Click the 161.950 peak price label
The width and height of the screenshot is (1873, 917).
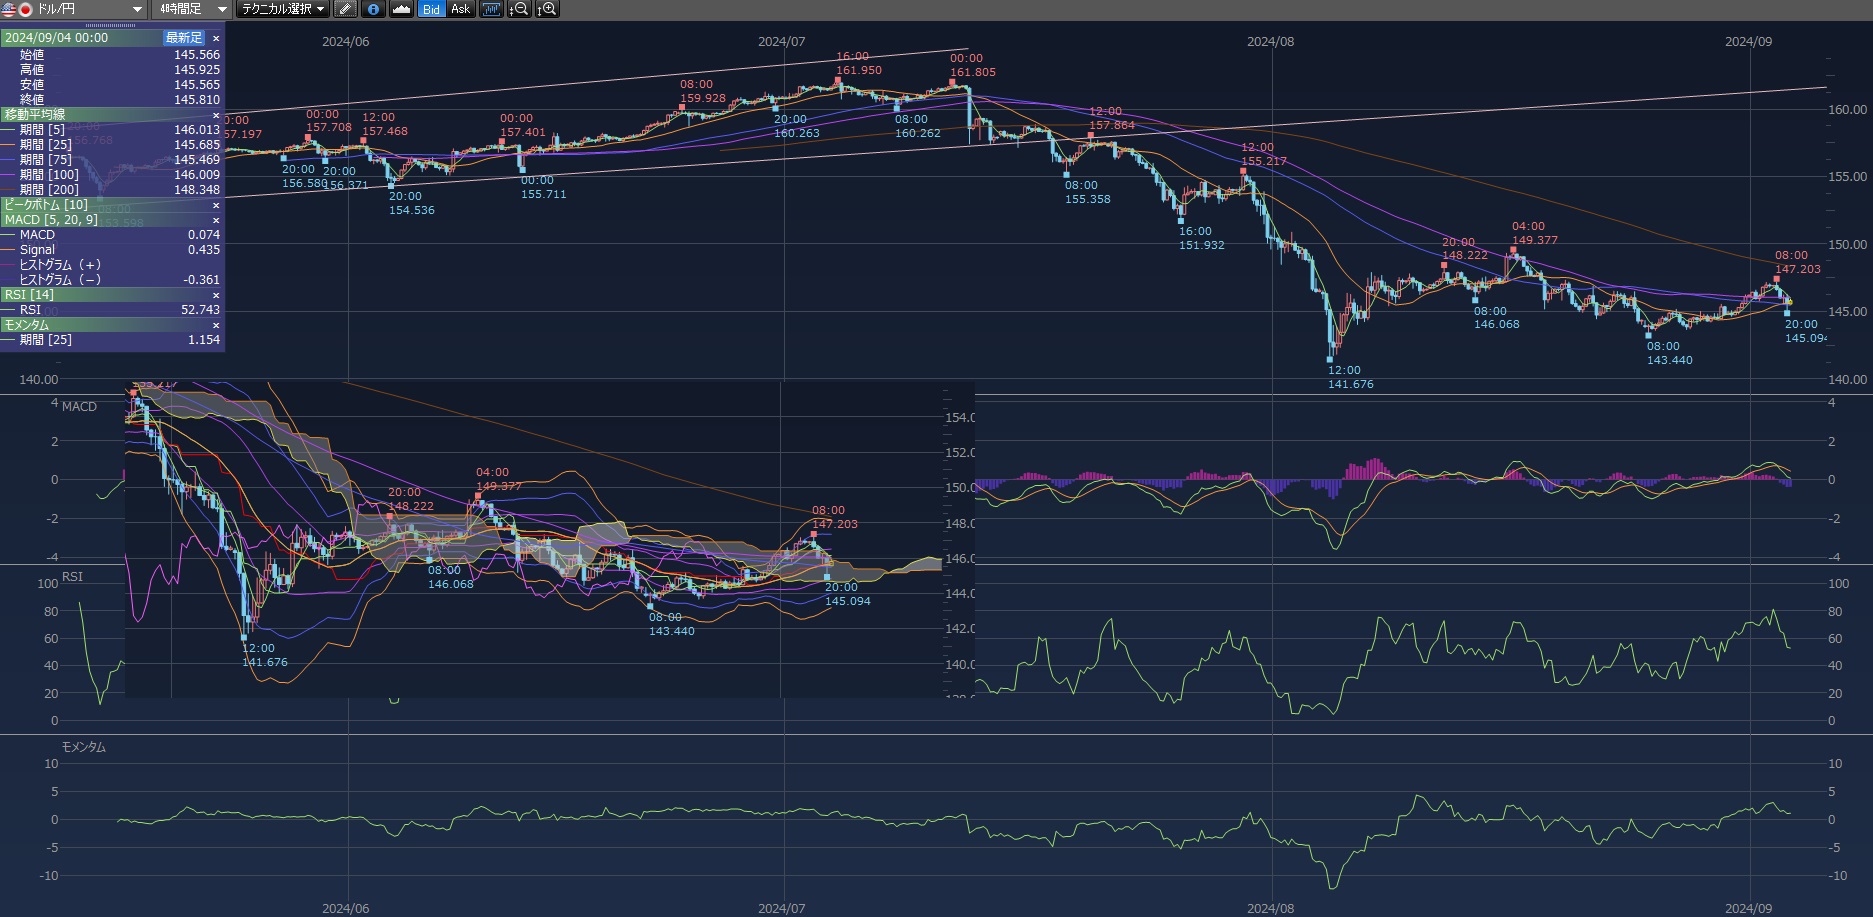click(x=858, y=70)
